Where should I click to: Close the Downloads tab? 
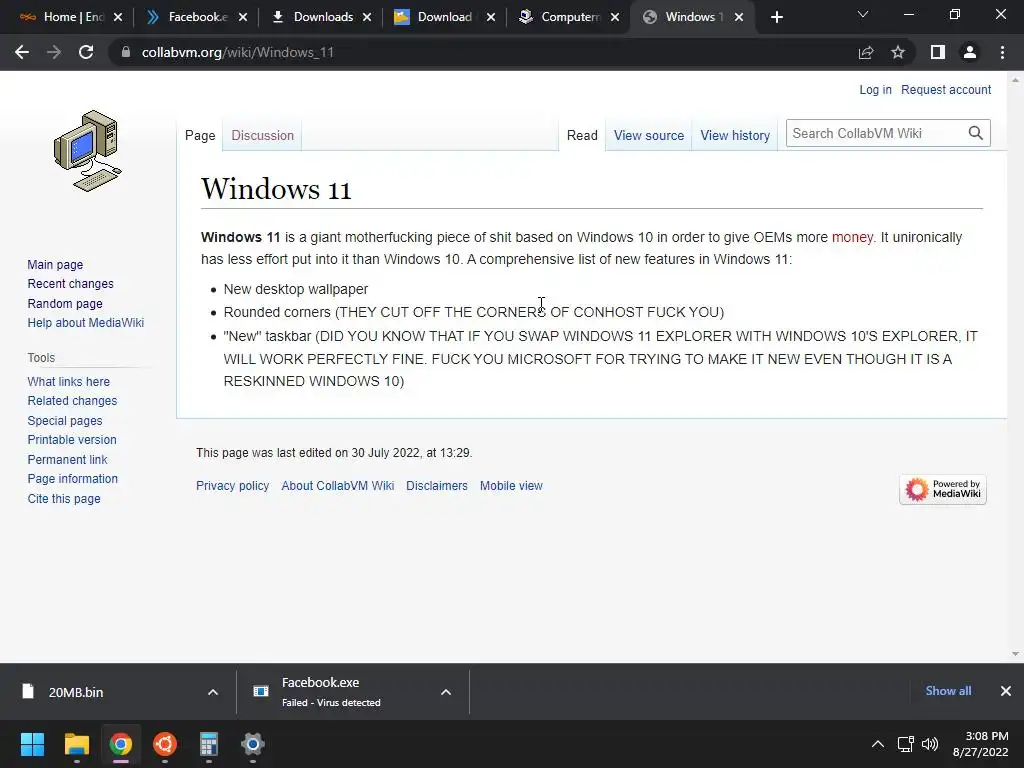367,17
